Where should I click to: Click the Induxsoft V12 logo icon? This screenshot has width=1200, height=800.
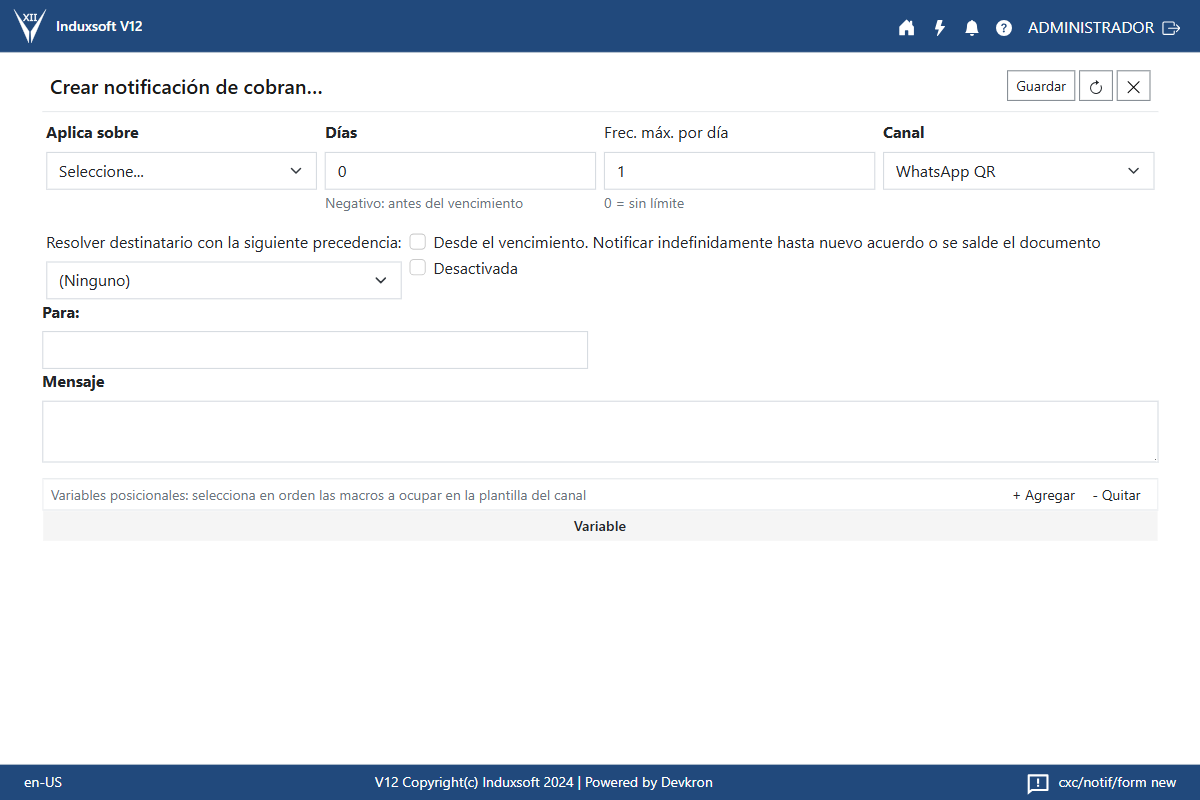[x=30, y=26]
